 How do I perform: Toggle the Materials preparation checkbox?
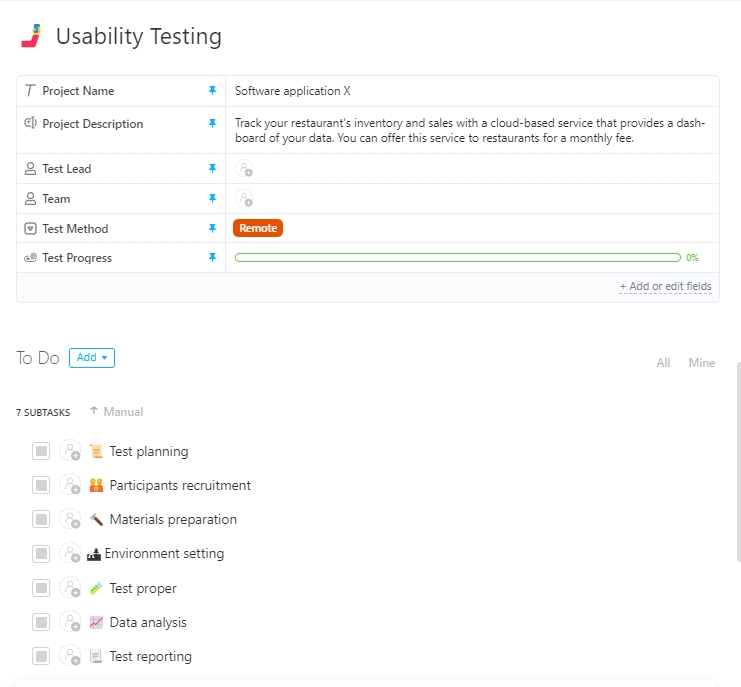click(41, 520)
